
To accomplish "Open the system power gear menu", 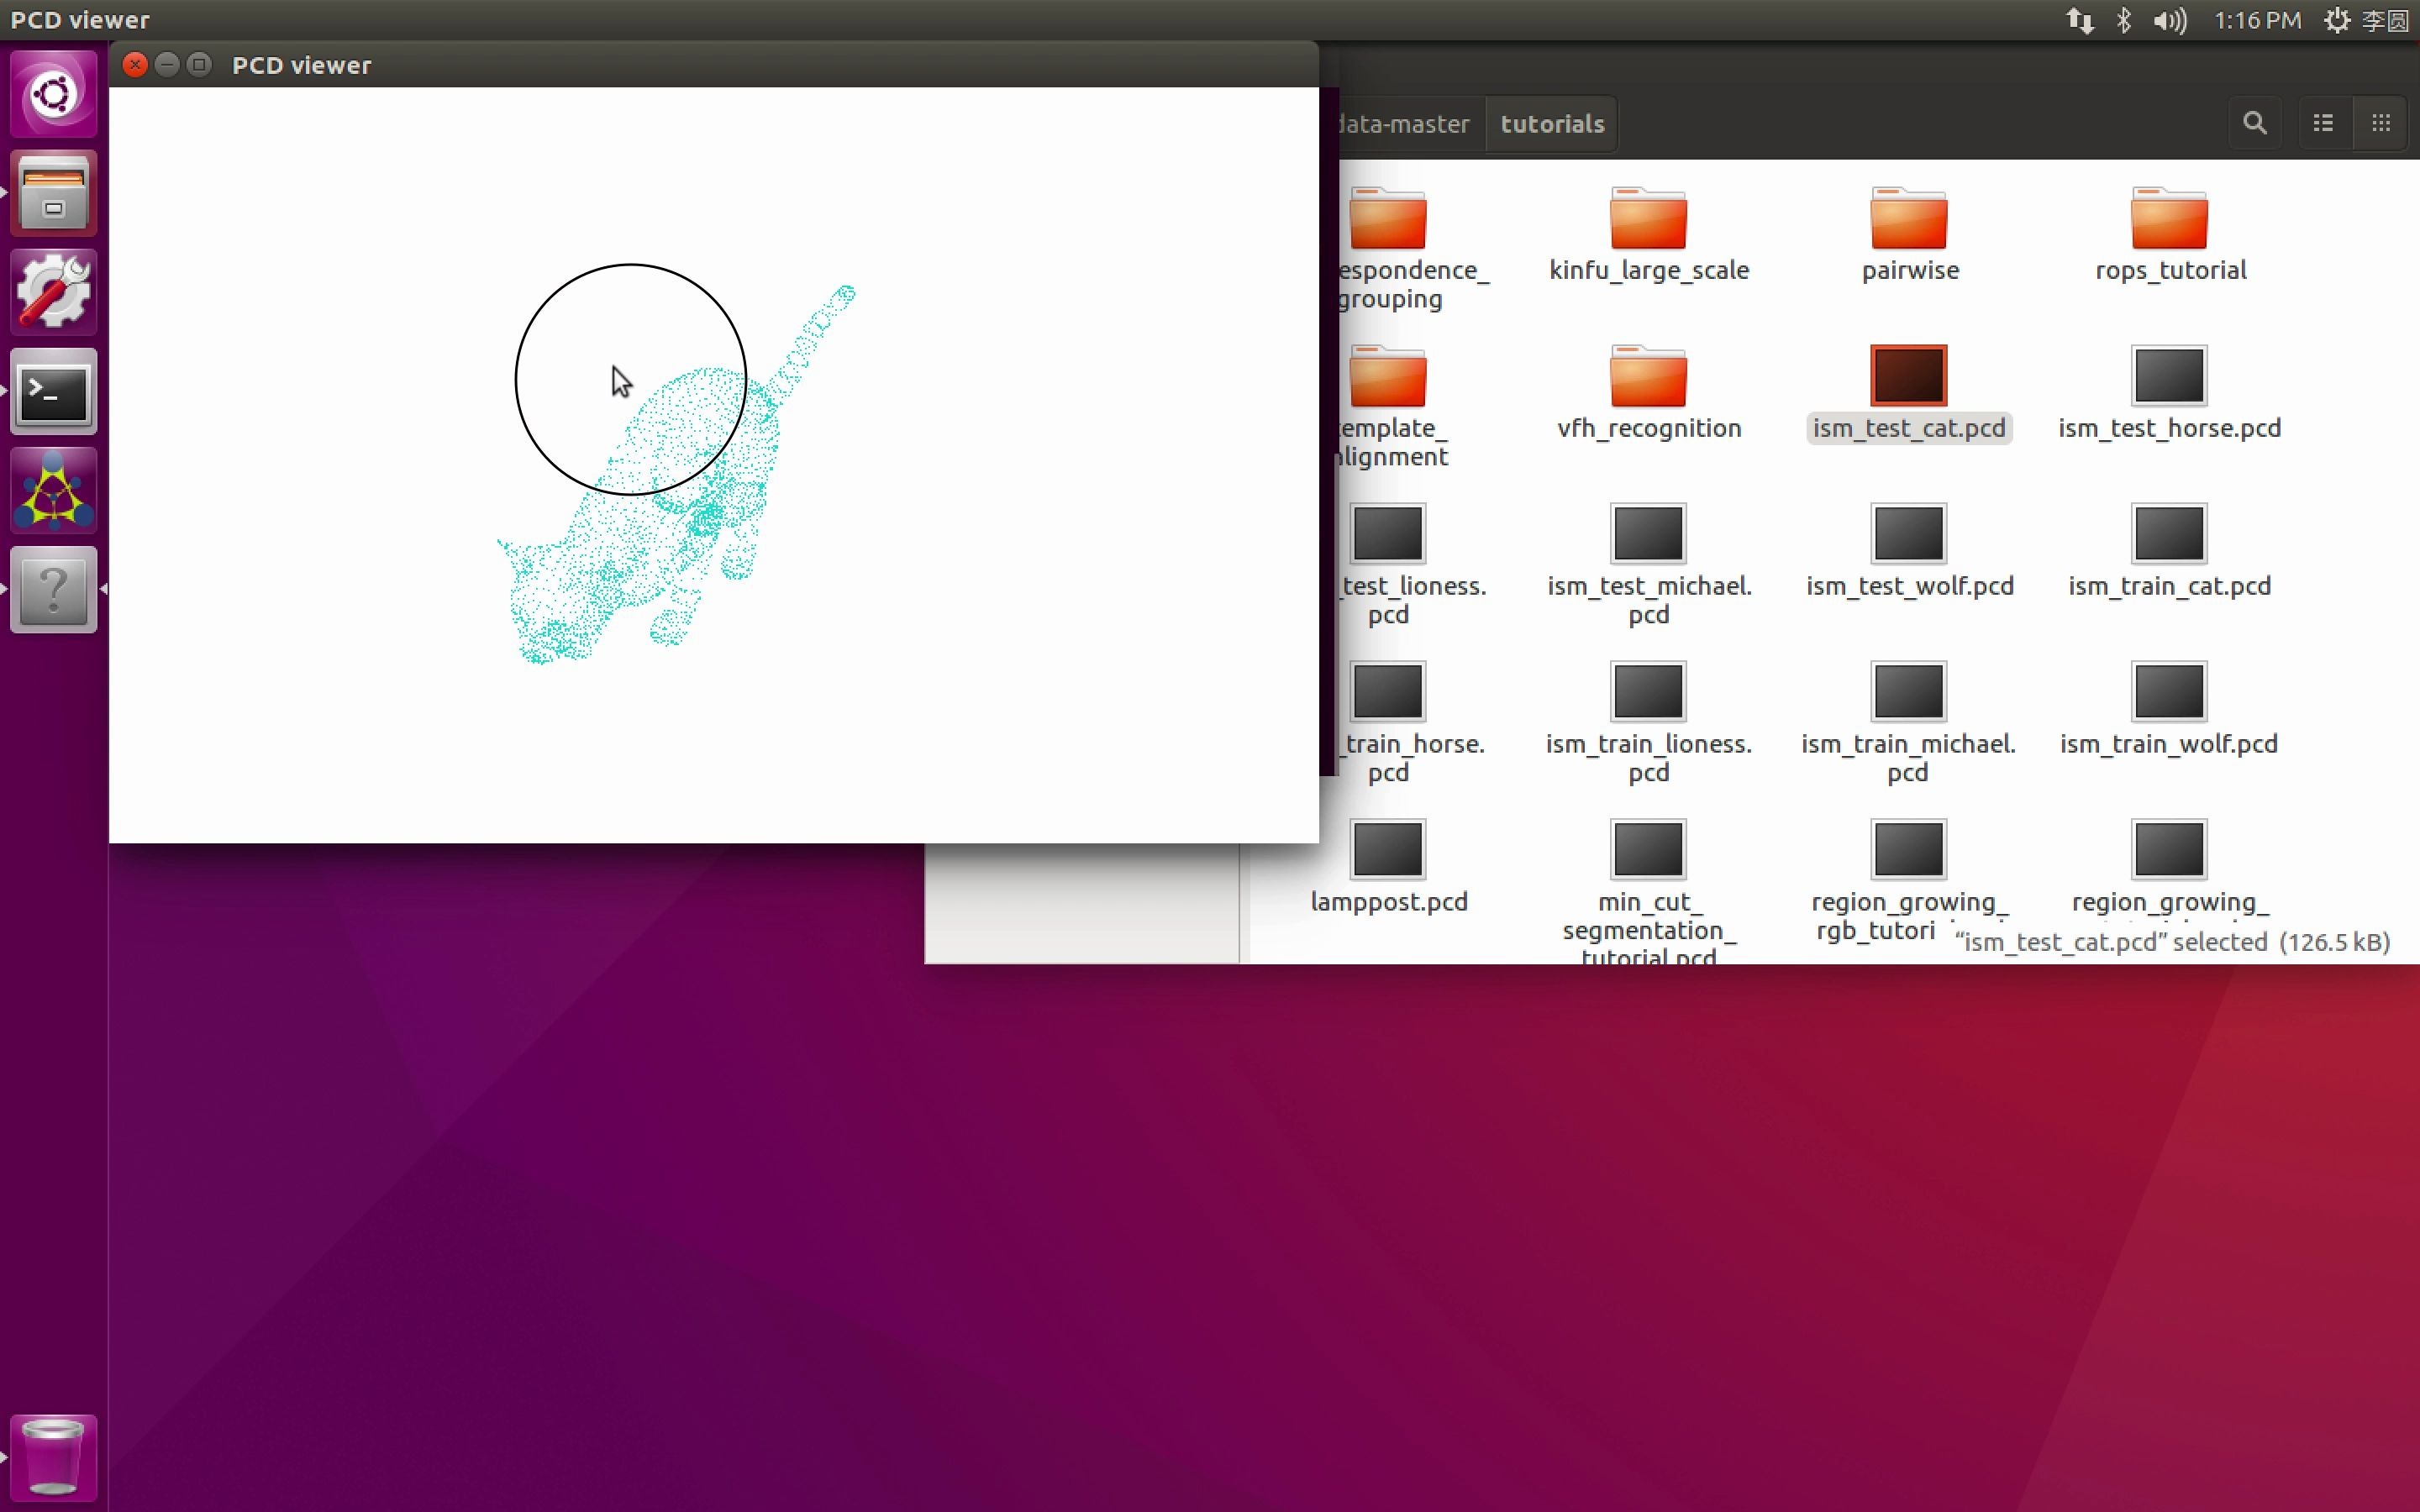I will 2336,21.
